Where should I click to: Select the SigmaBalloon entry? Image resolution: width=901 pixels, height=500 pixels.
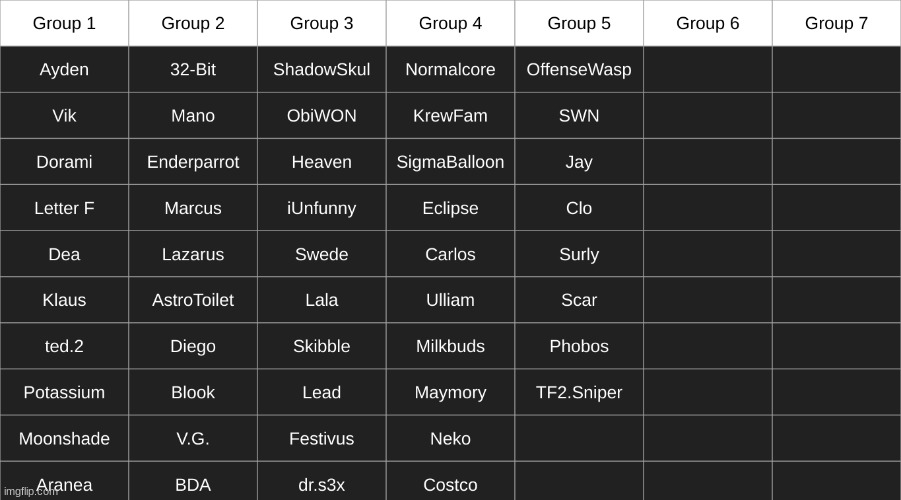point(450,162)
